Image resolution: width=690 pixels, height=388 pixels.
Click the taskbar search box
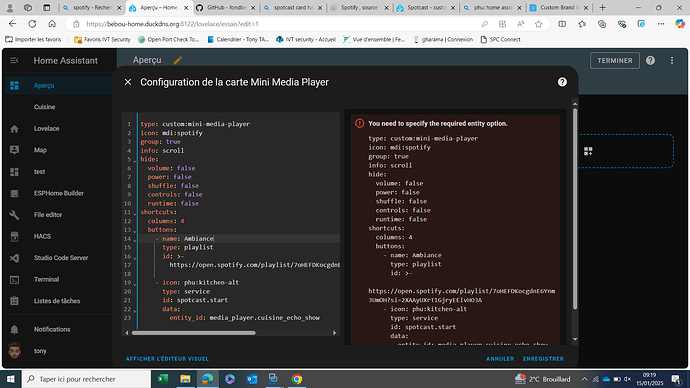click(86, 379)
